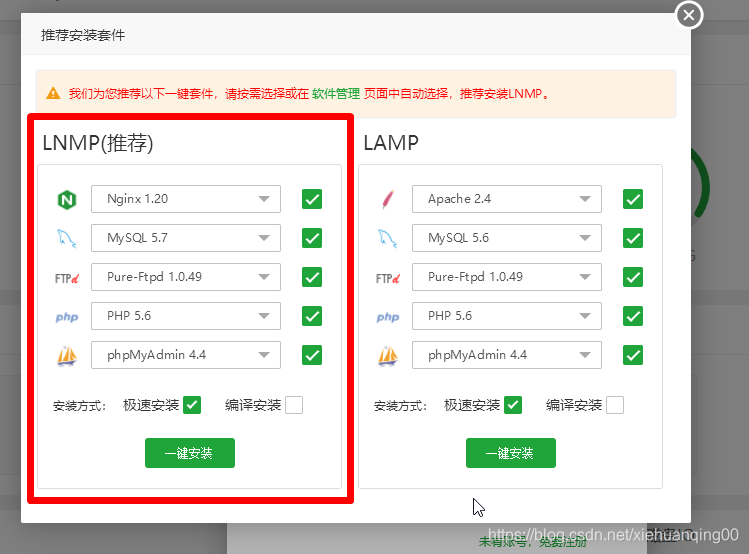The height and width of the screenshot is (554, 749).
Task: Uncheck MySQL 5.7 in LNMP
Action: 312,238
